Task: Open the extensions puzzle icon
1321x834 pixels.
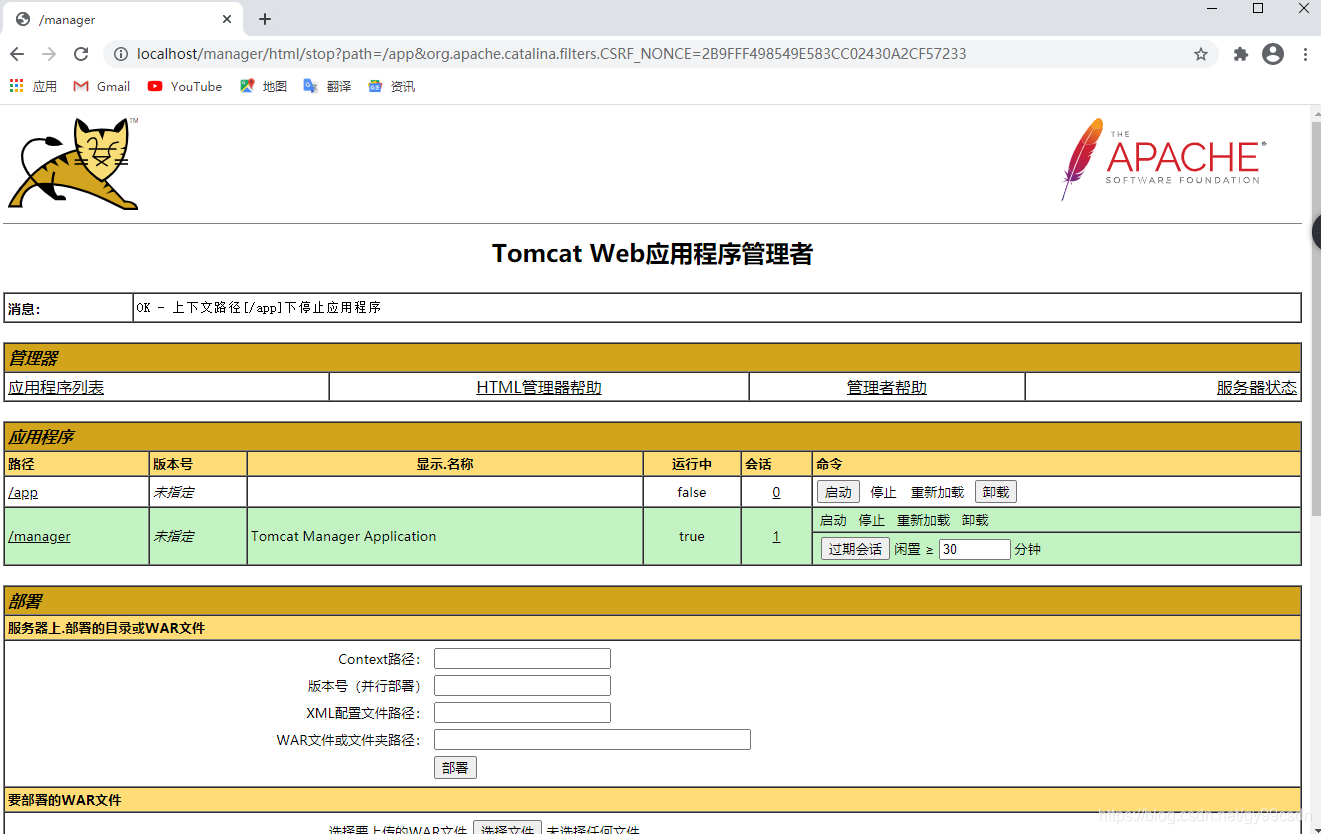Action: 1241,54
